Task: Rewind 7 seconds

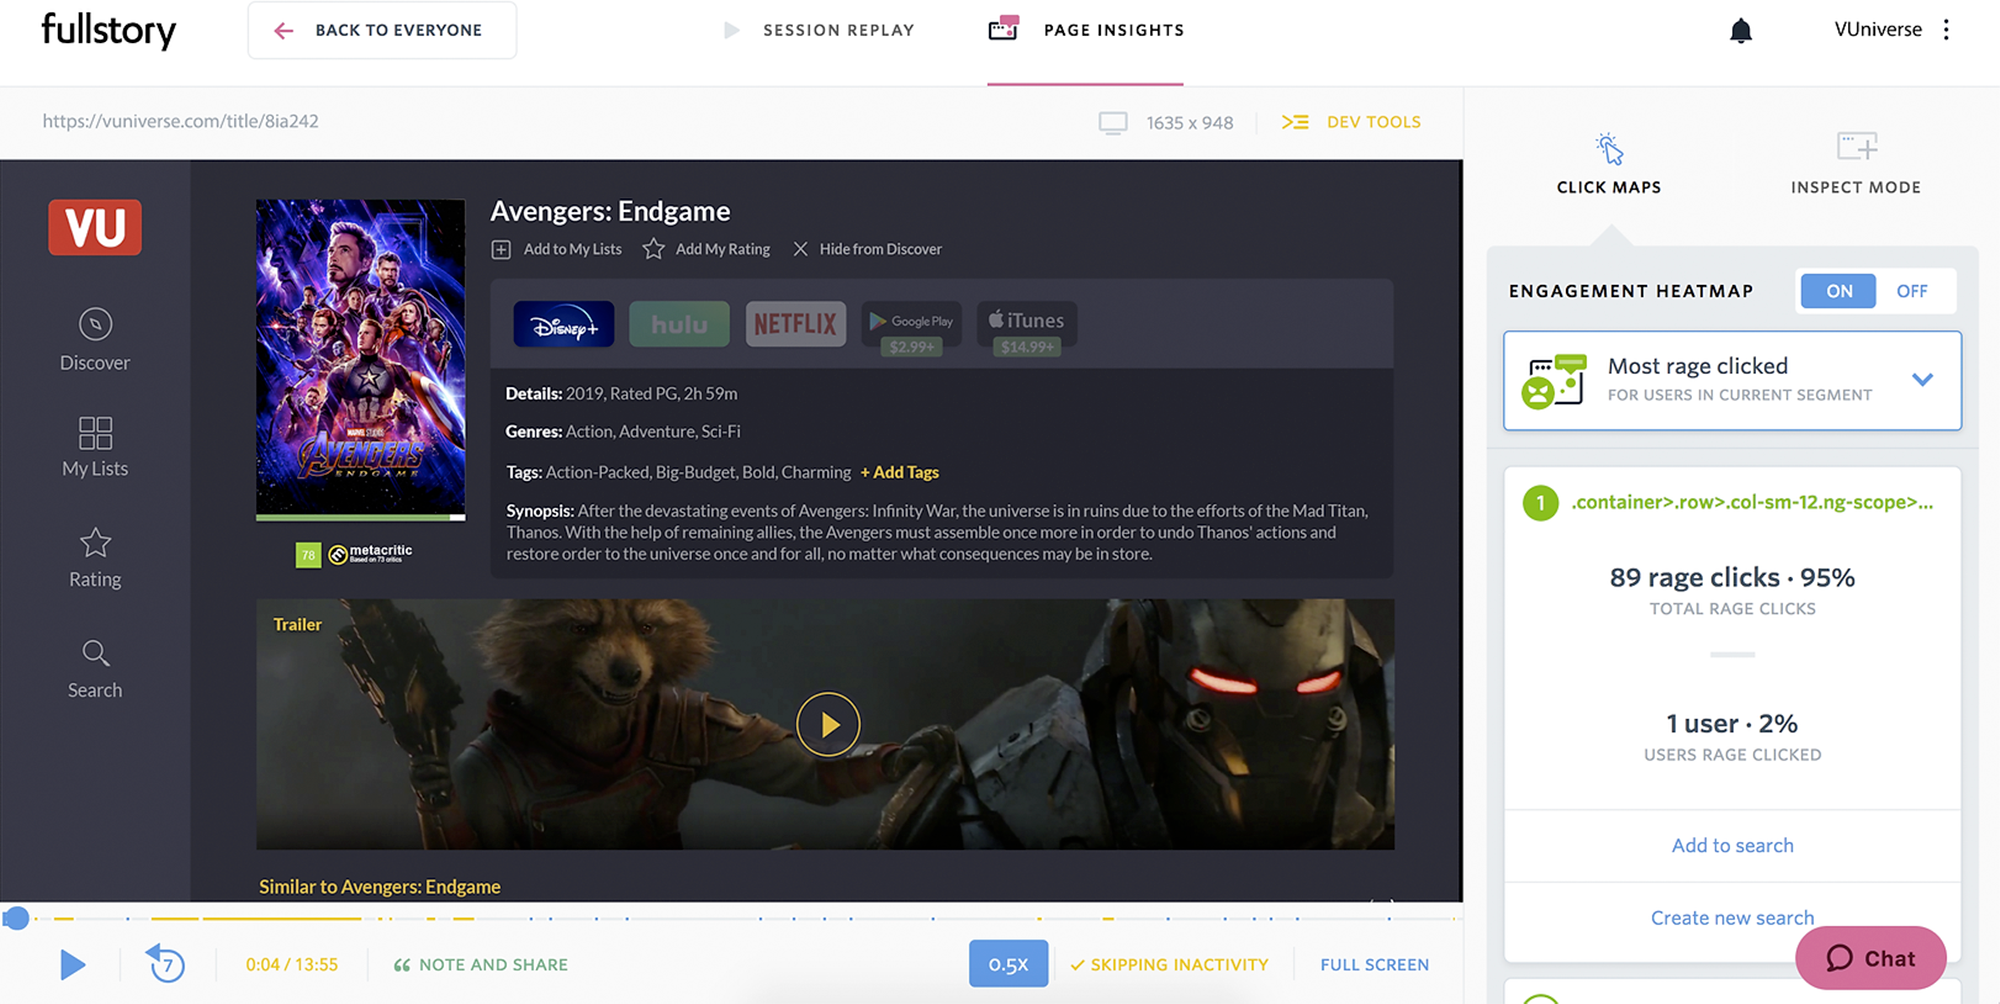Action: [x=166, y=964]
